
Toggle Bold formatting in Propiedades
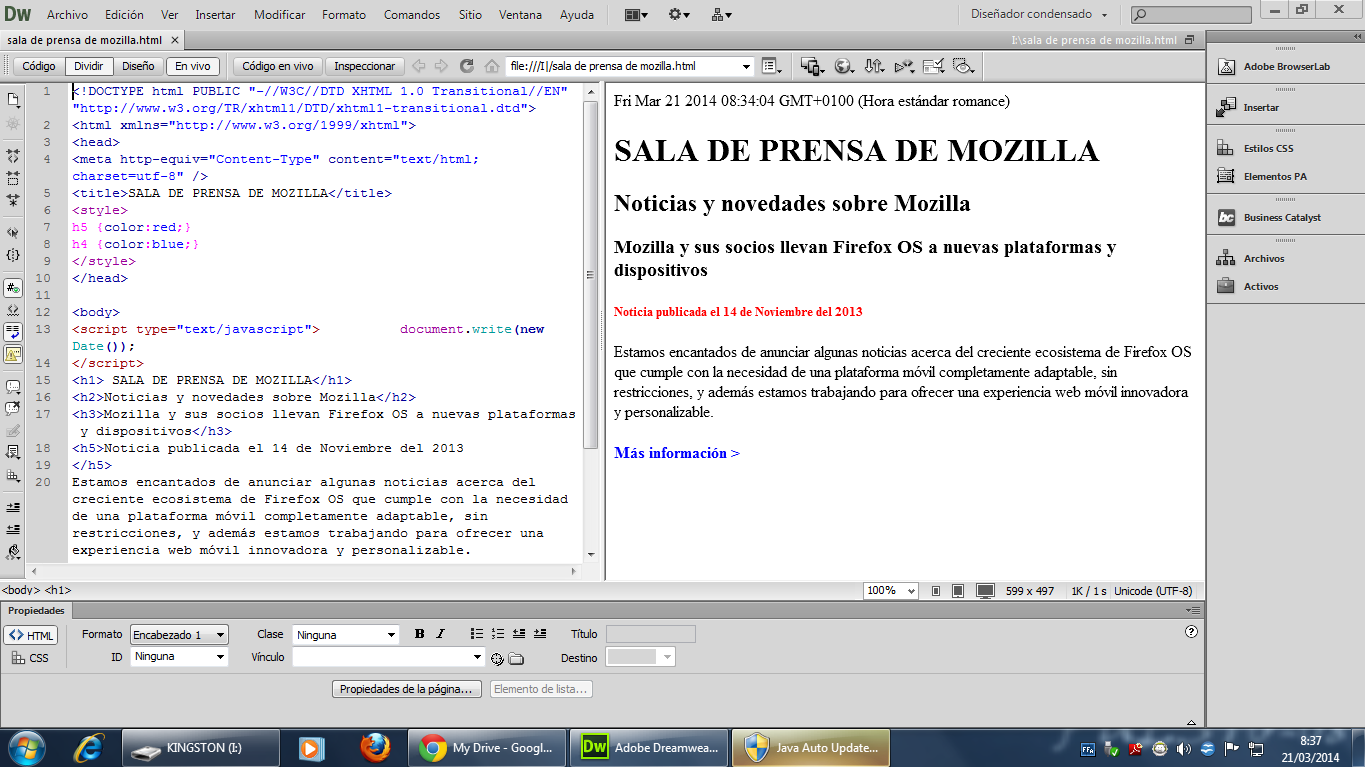[x=419, y=634]
